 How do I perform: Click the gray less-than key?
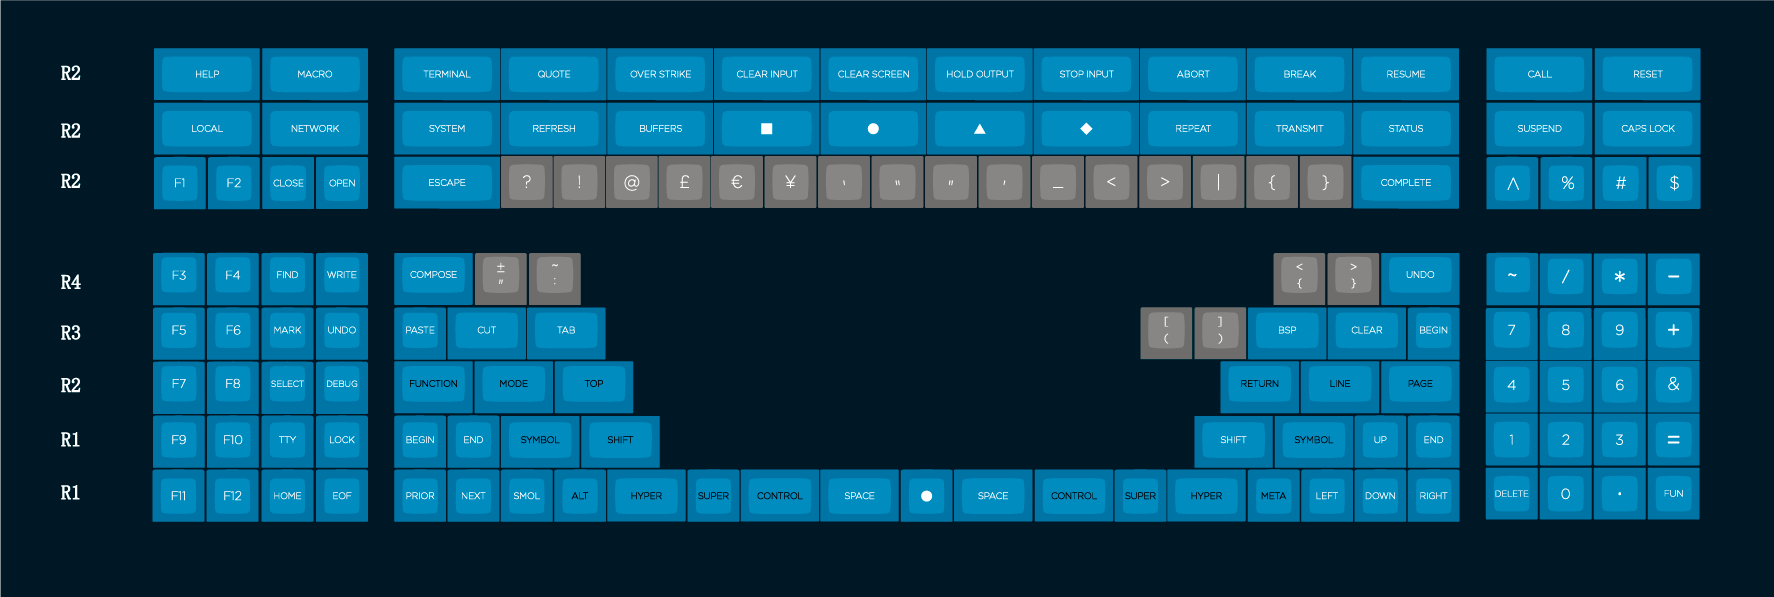pos(1111,183)
